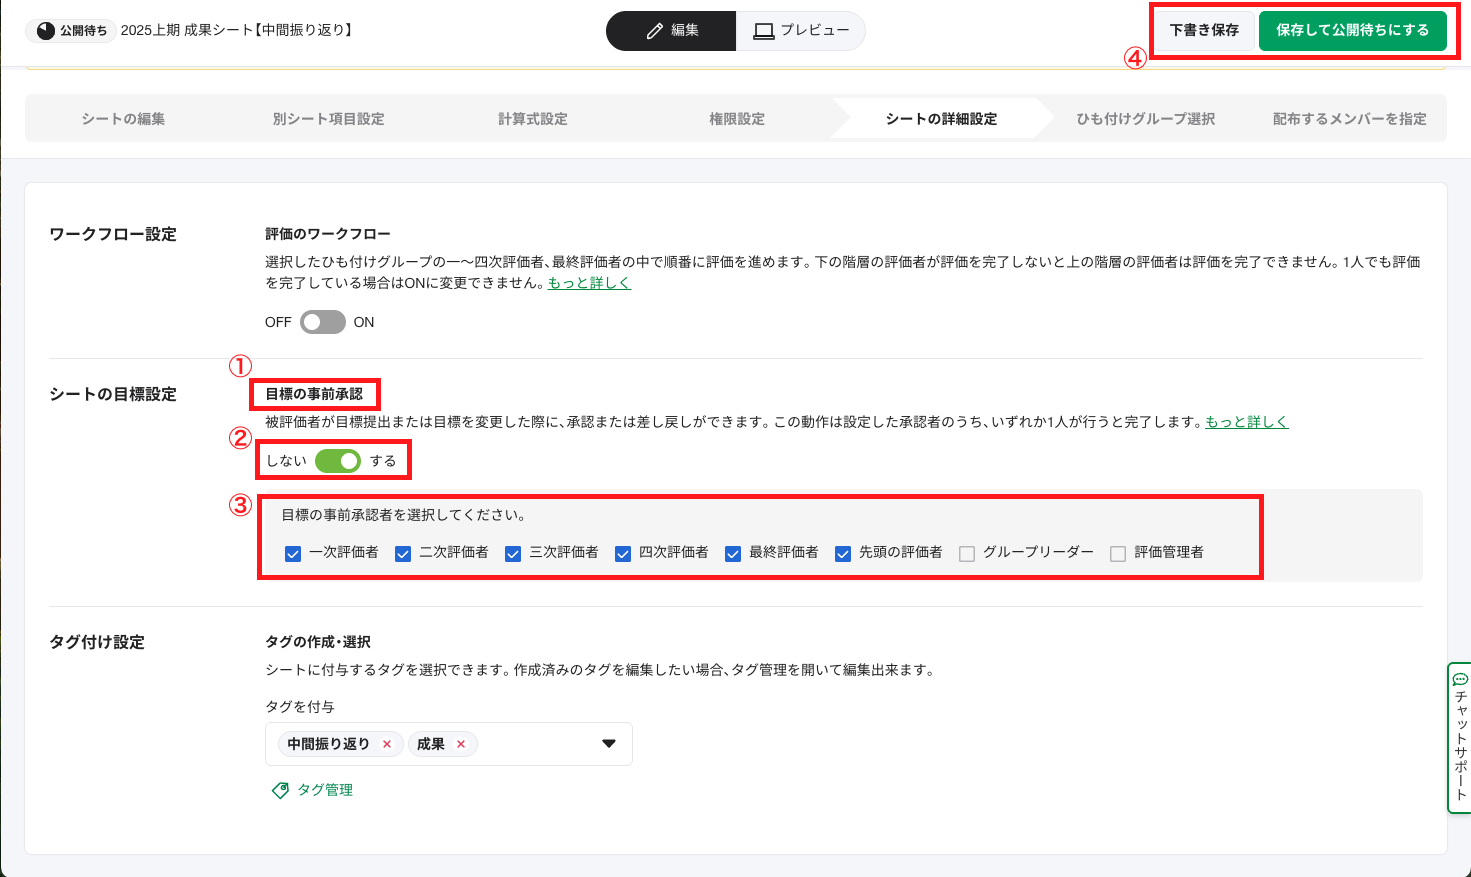The width and height of the screenshot is (1471, 877).
Task: Switch to the 権限設定 step tab
Action: coord(734,117)
